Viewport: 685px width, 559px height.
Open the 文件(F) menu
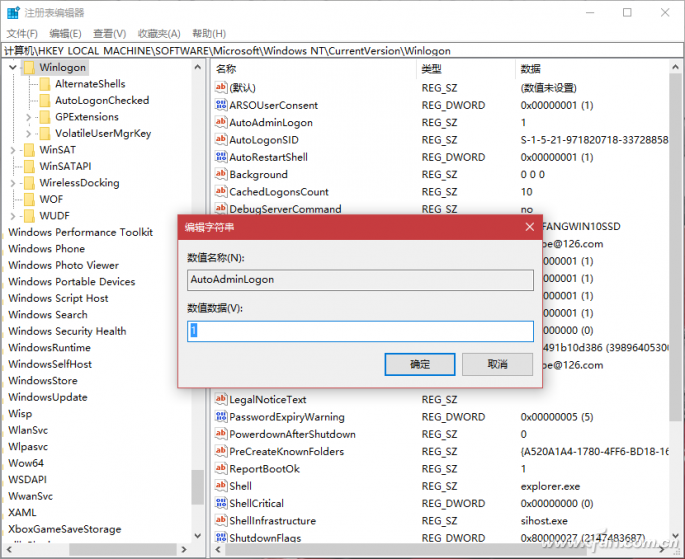(x=22, y=34)
